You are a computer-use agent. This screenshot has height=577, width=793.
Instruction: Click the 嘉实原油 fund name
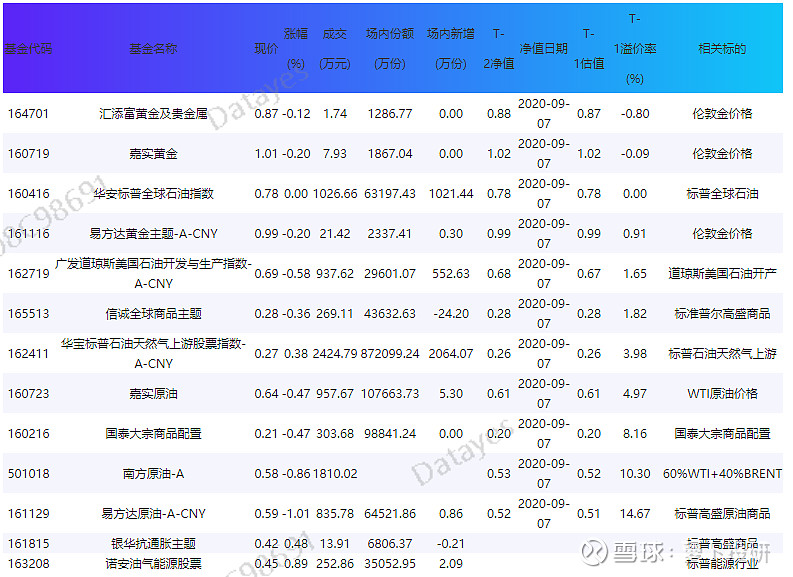pos(153,394)
